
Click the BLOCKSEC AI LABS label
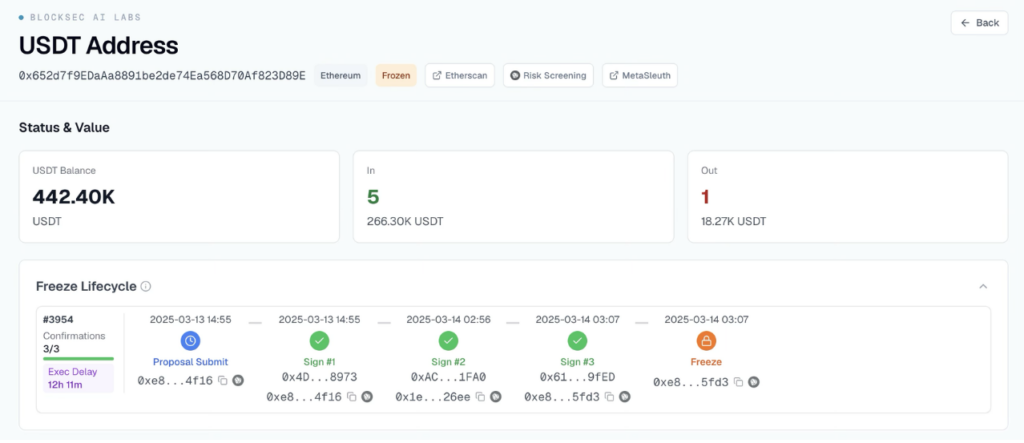pyautogui.click(x=86, y=17)
